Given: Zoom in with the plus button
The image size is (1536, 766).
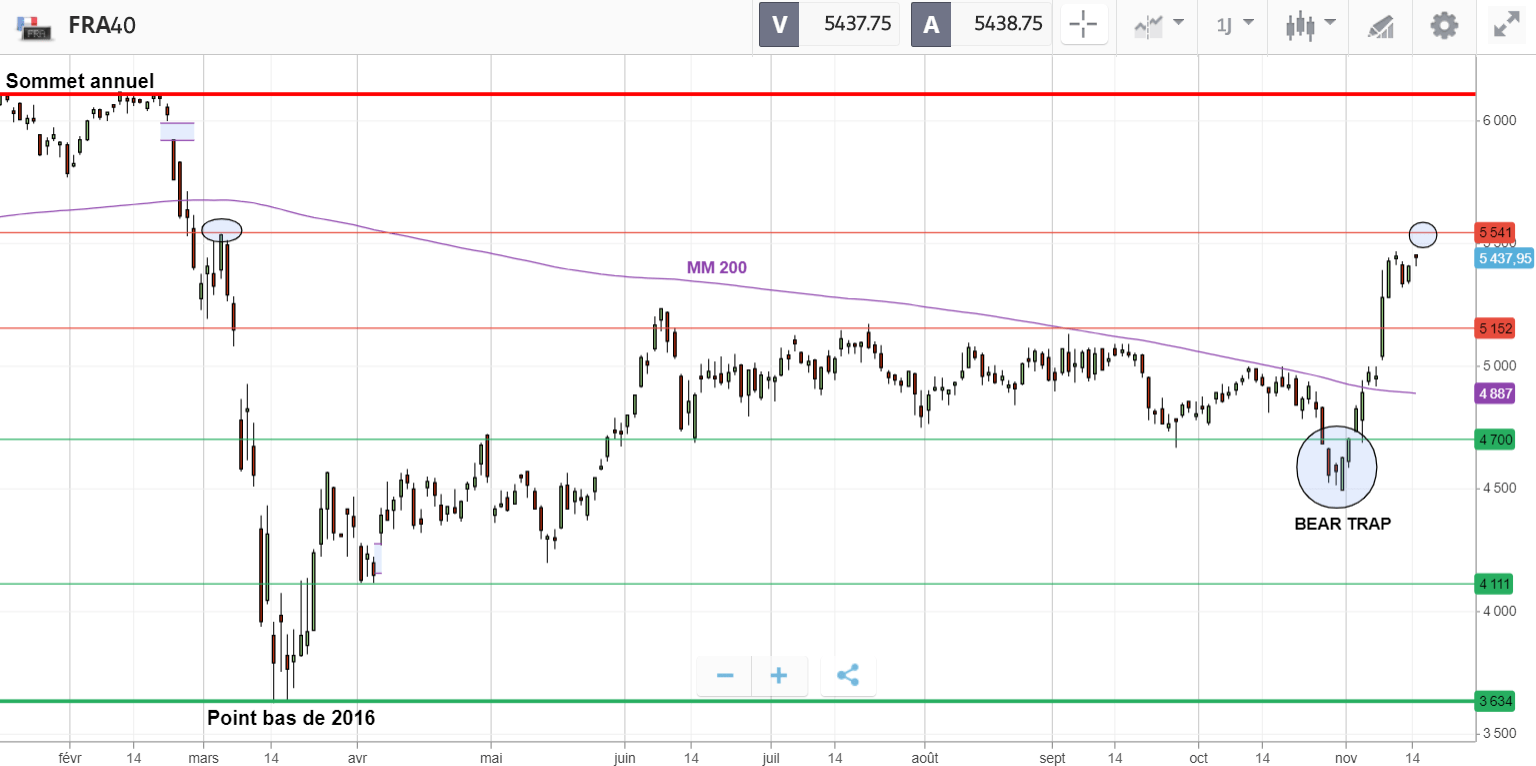Looking at the screenshot, I should 779,676.
